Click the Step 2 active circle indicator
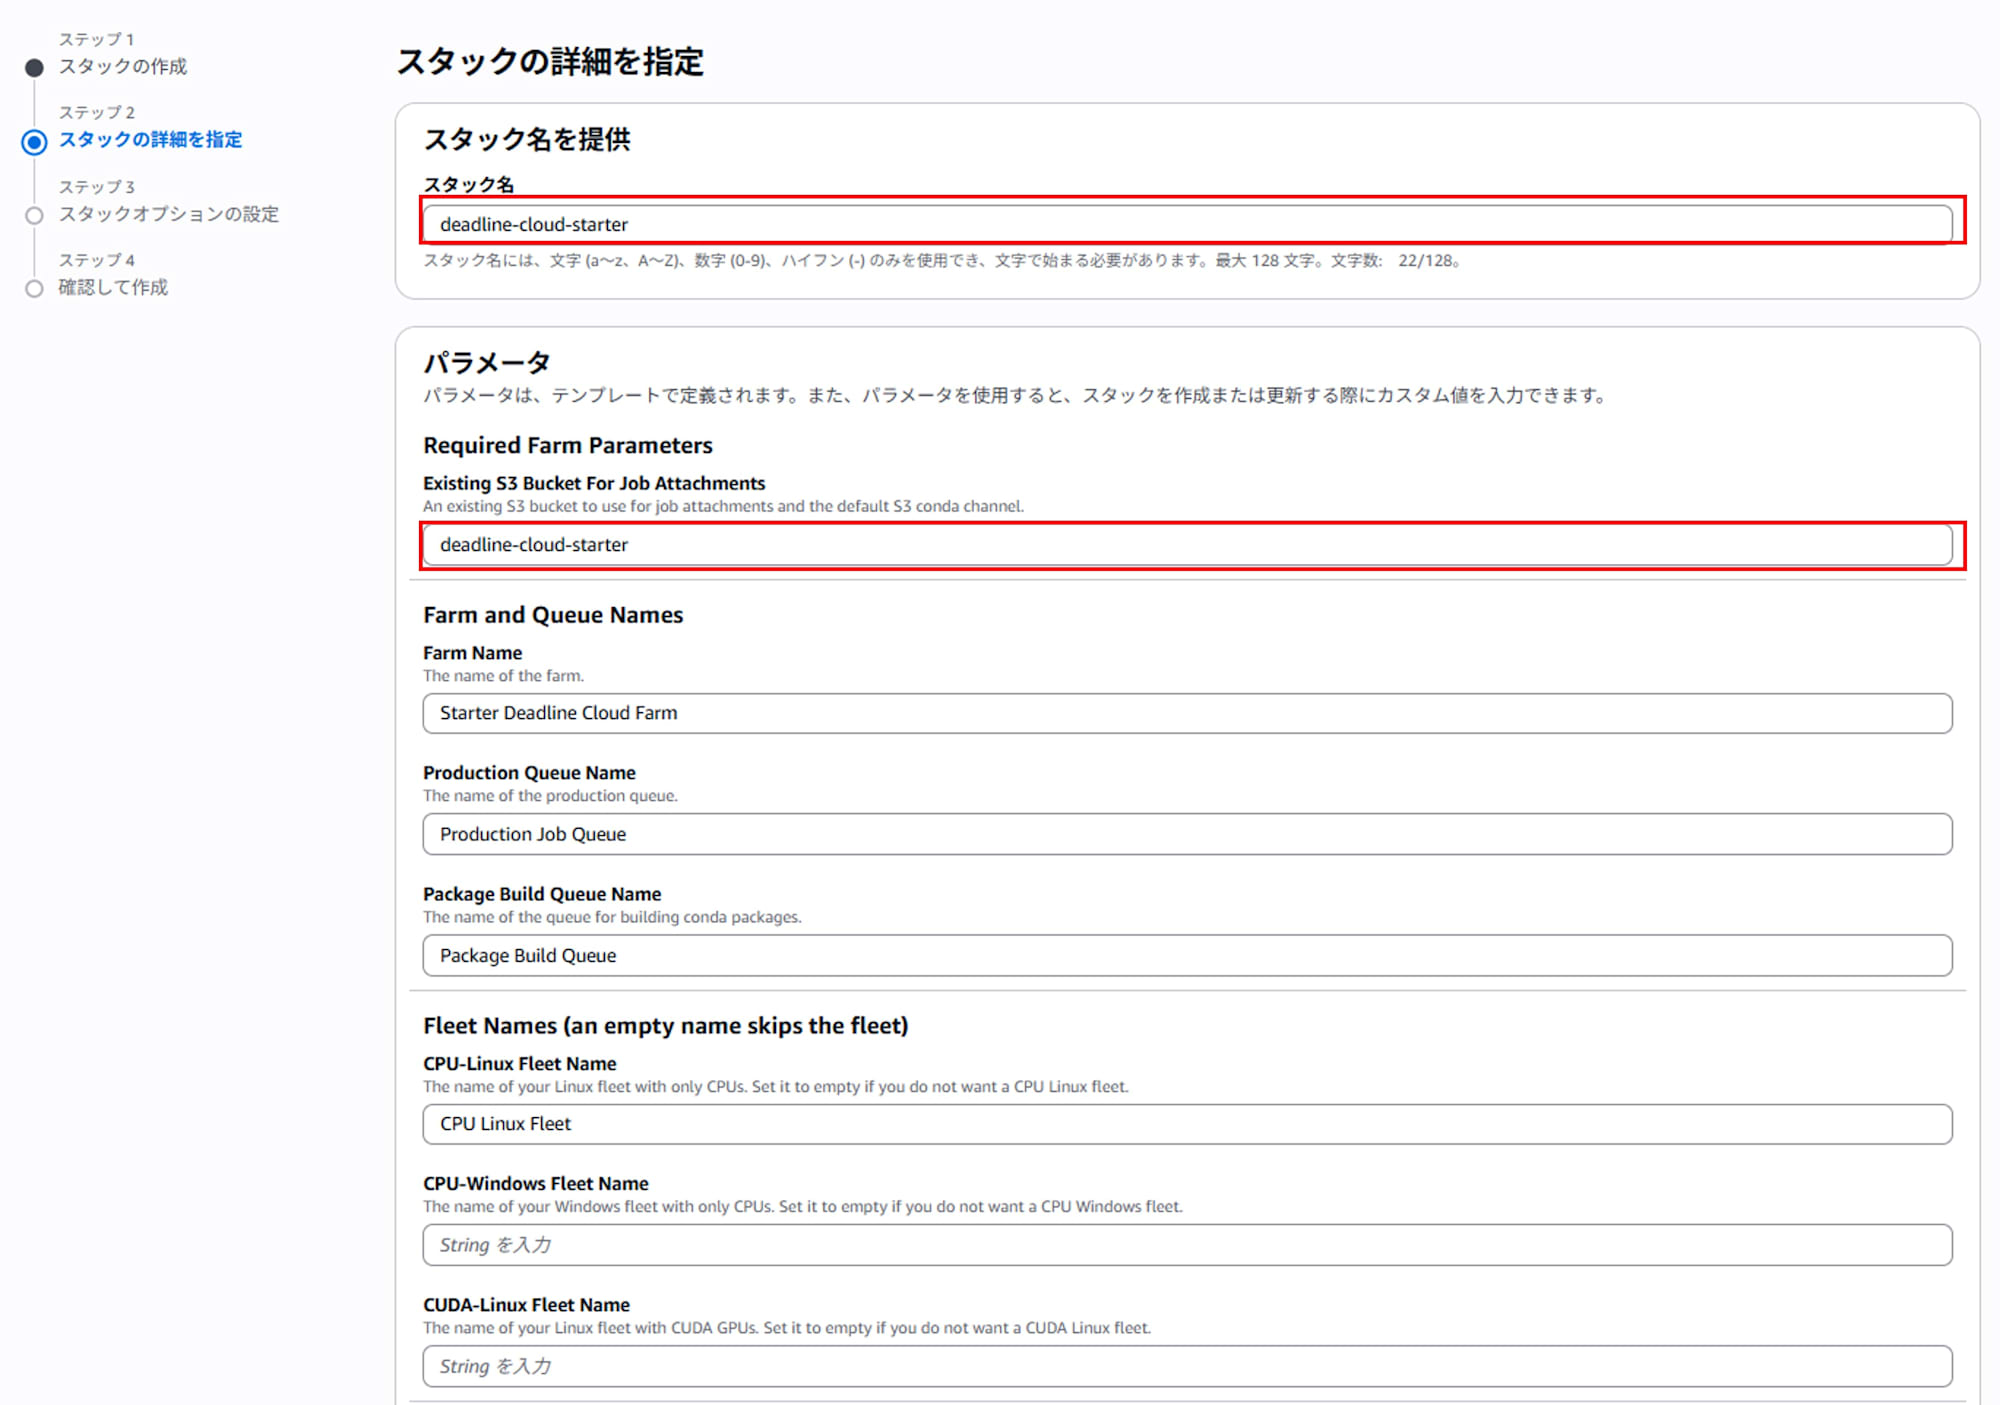This screenshot has width=2000, height=1405. [x=34, y=142]
